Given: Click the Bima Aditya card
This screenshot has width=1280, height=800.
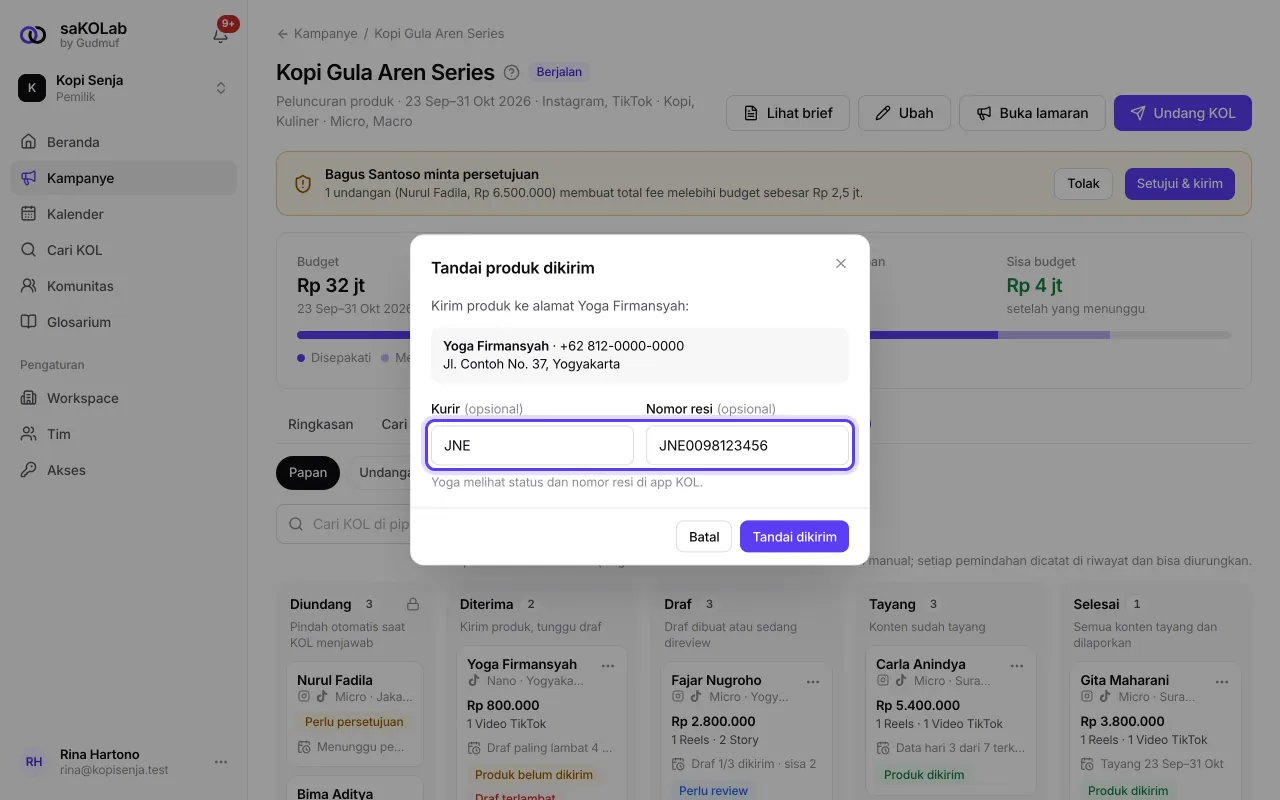Looking at the screenshot, I should point(355,788).
